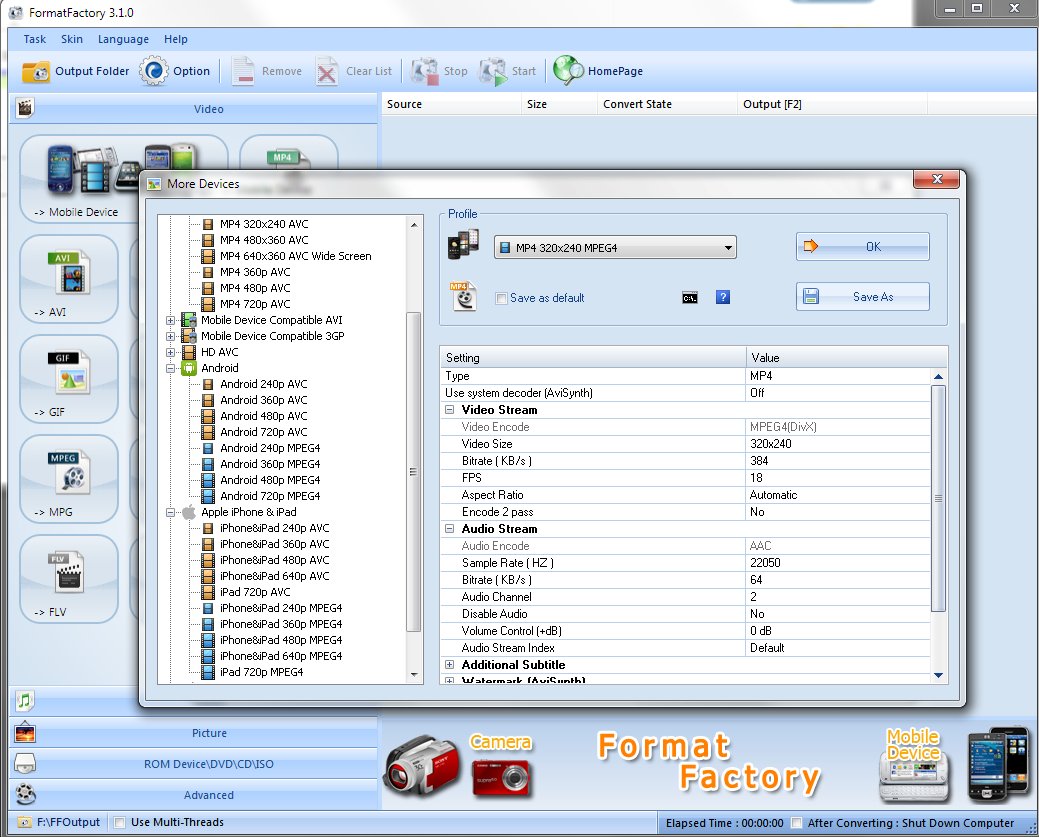This screenshot has height=837, width=1039.
Task: Open the Task menu
Action: [x=34, y=39]
